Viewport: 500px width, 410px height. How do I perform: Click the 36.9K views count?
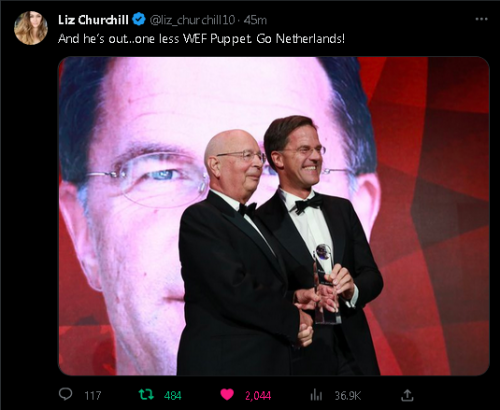tap(347, 395)
